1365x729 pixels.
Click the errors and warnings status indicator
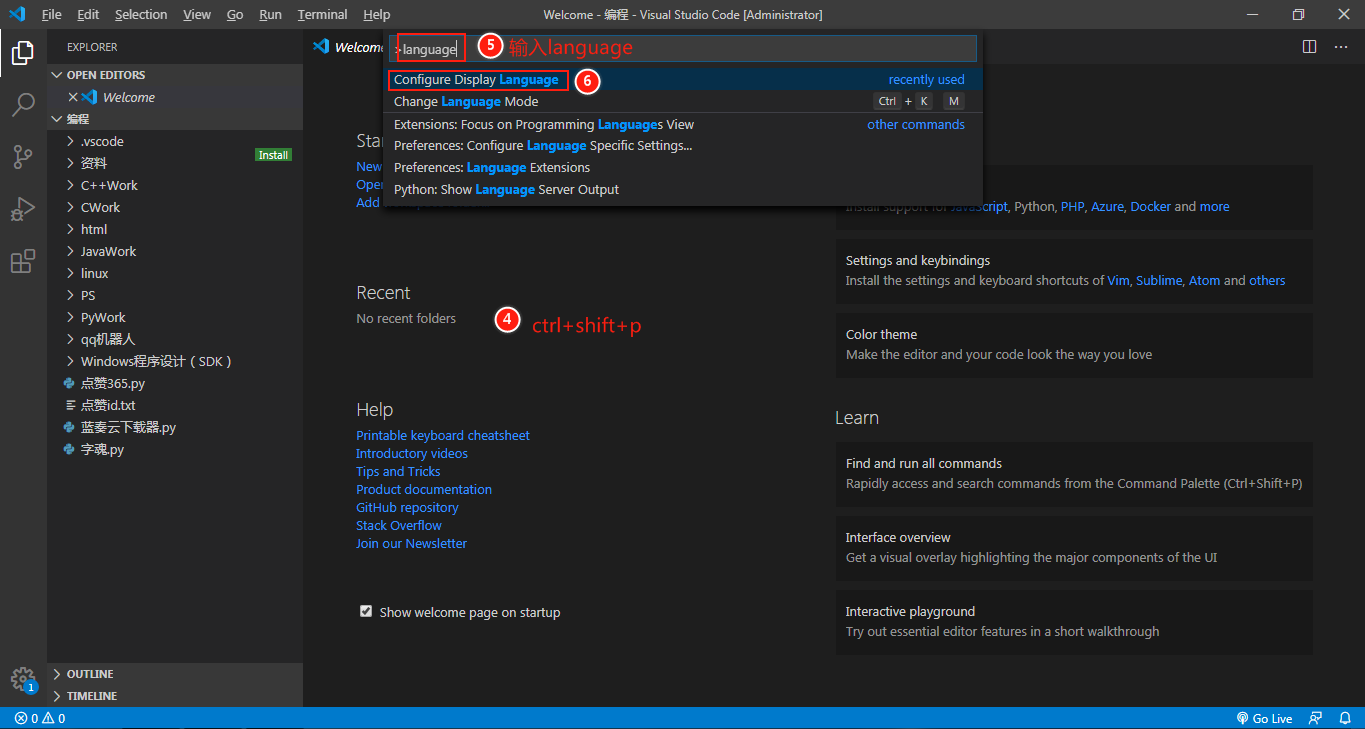coord(40,718)
